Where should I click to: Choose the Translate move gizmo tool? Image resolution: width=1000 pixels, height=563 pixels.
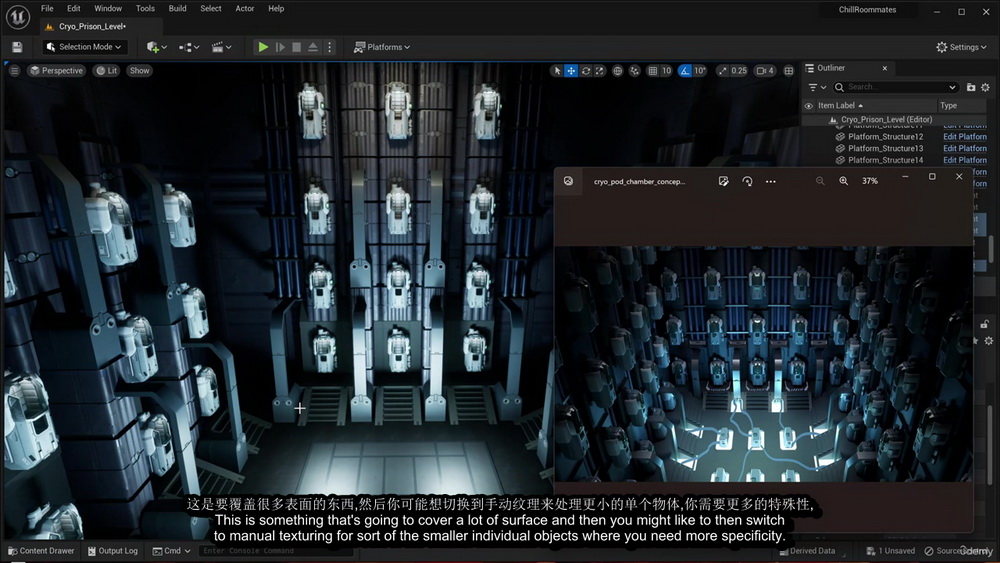click(x=571, y=71)
